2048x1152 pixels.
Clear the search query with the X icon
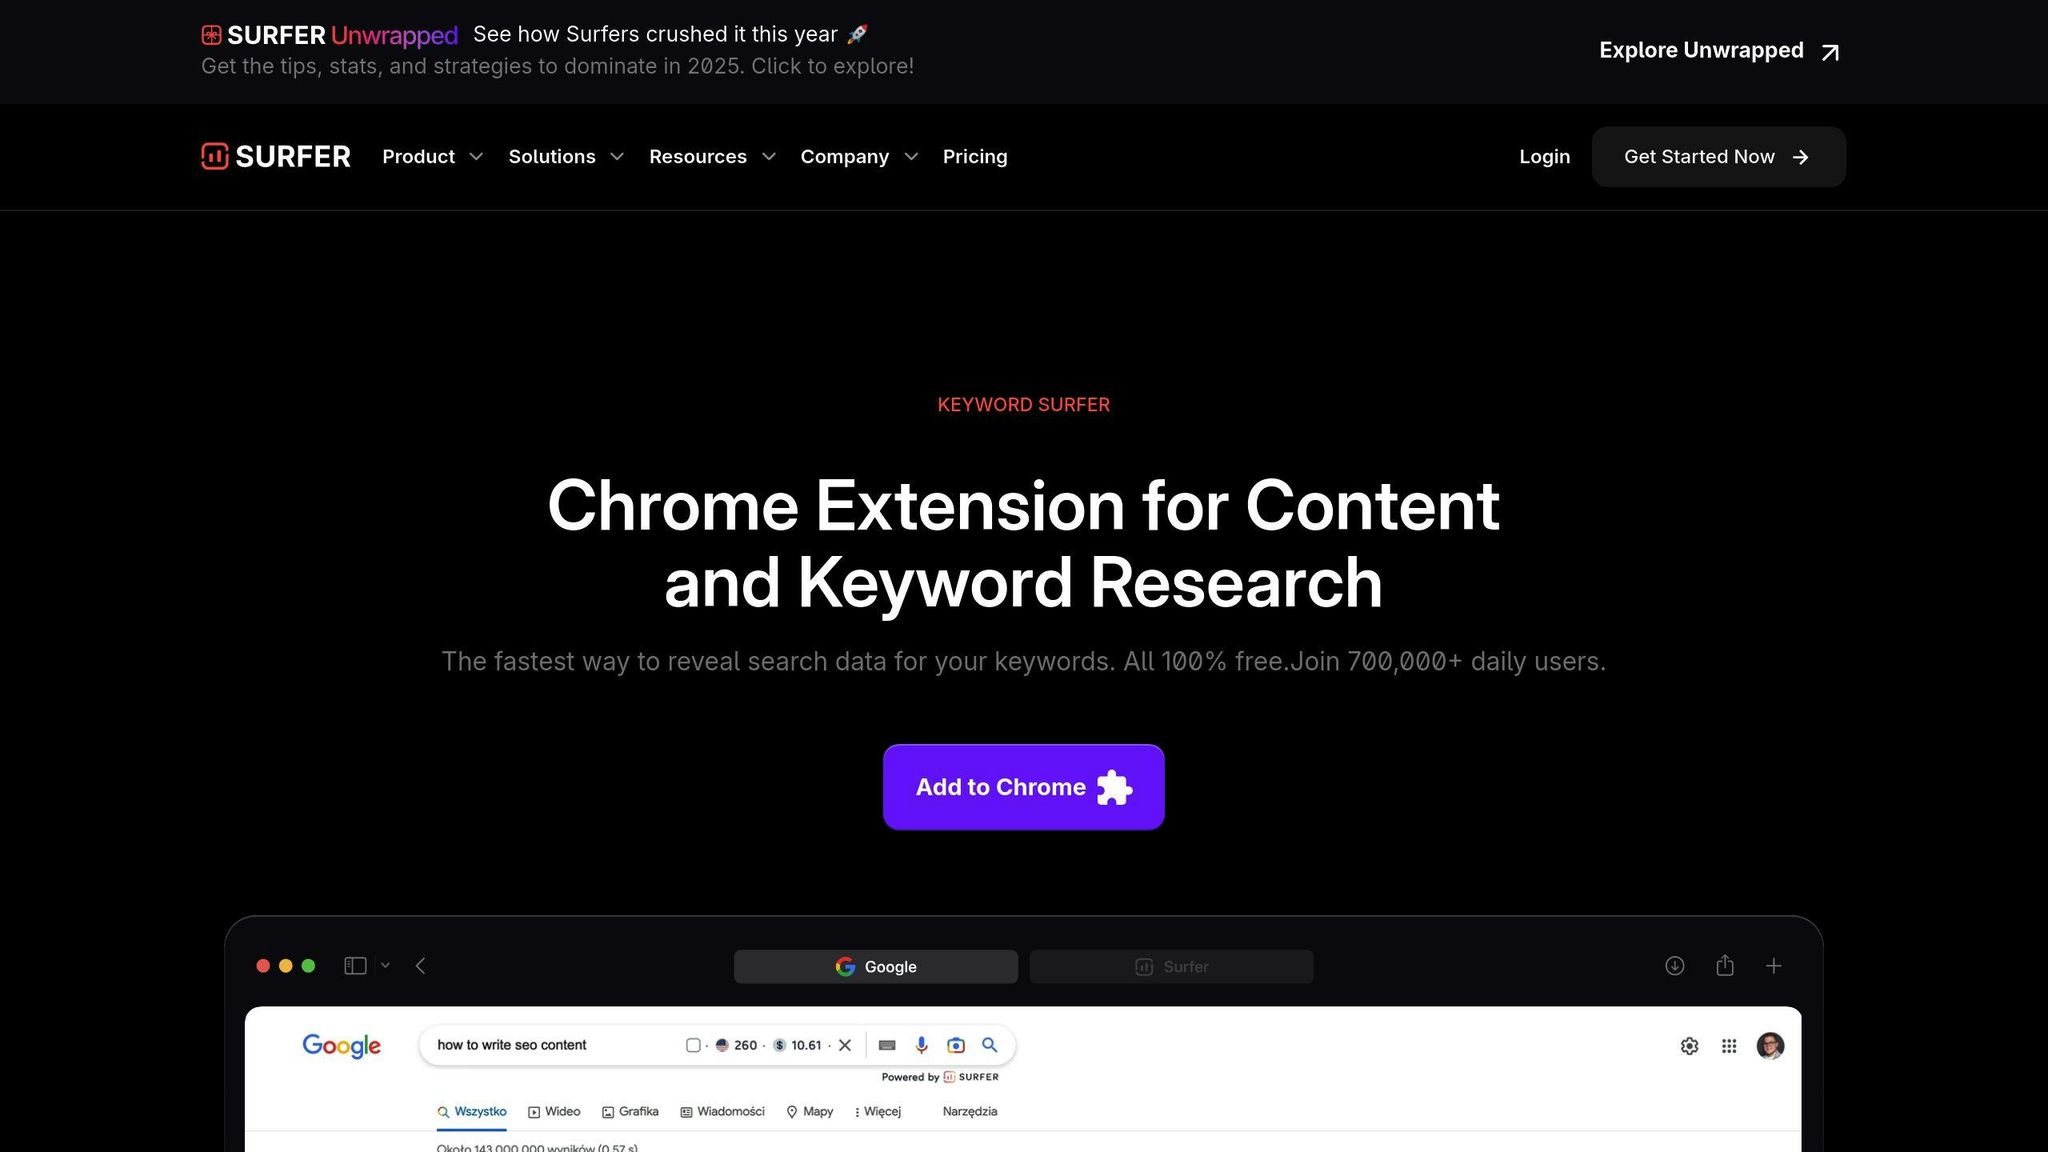845,1046
